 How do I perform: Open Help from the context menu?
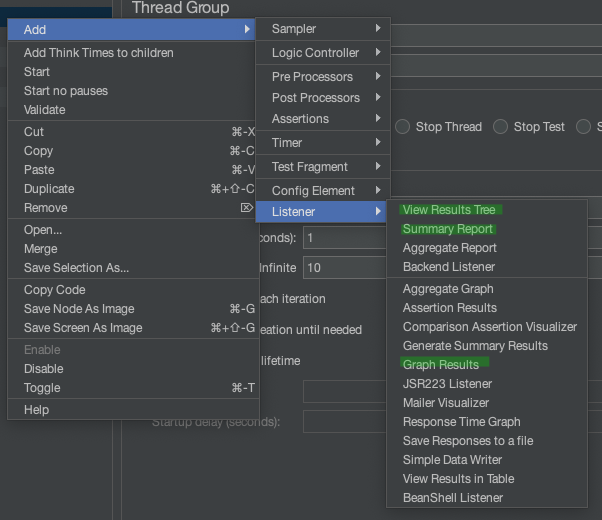point(37,410)
